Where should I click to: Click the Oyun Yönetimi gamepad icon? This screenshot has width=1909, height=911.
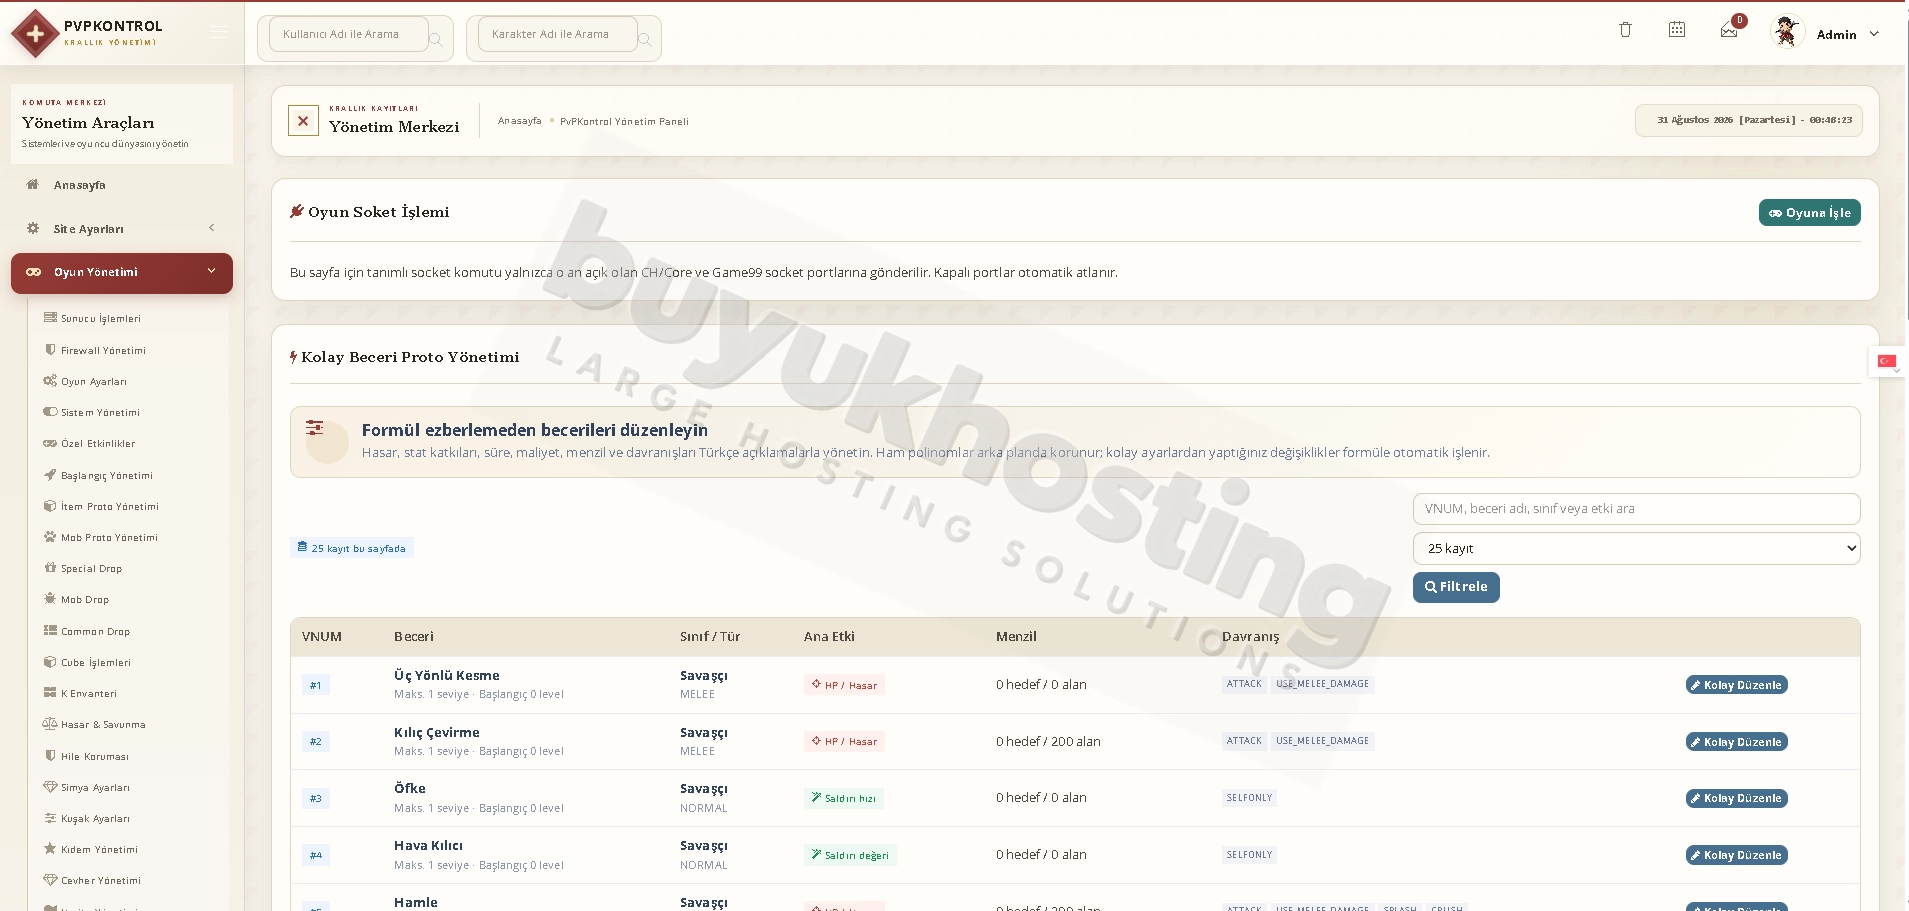click(33, 272)
